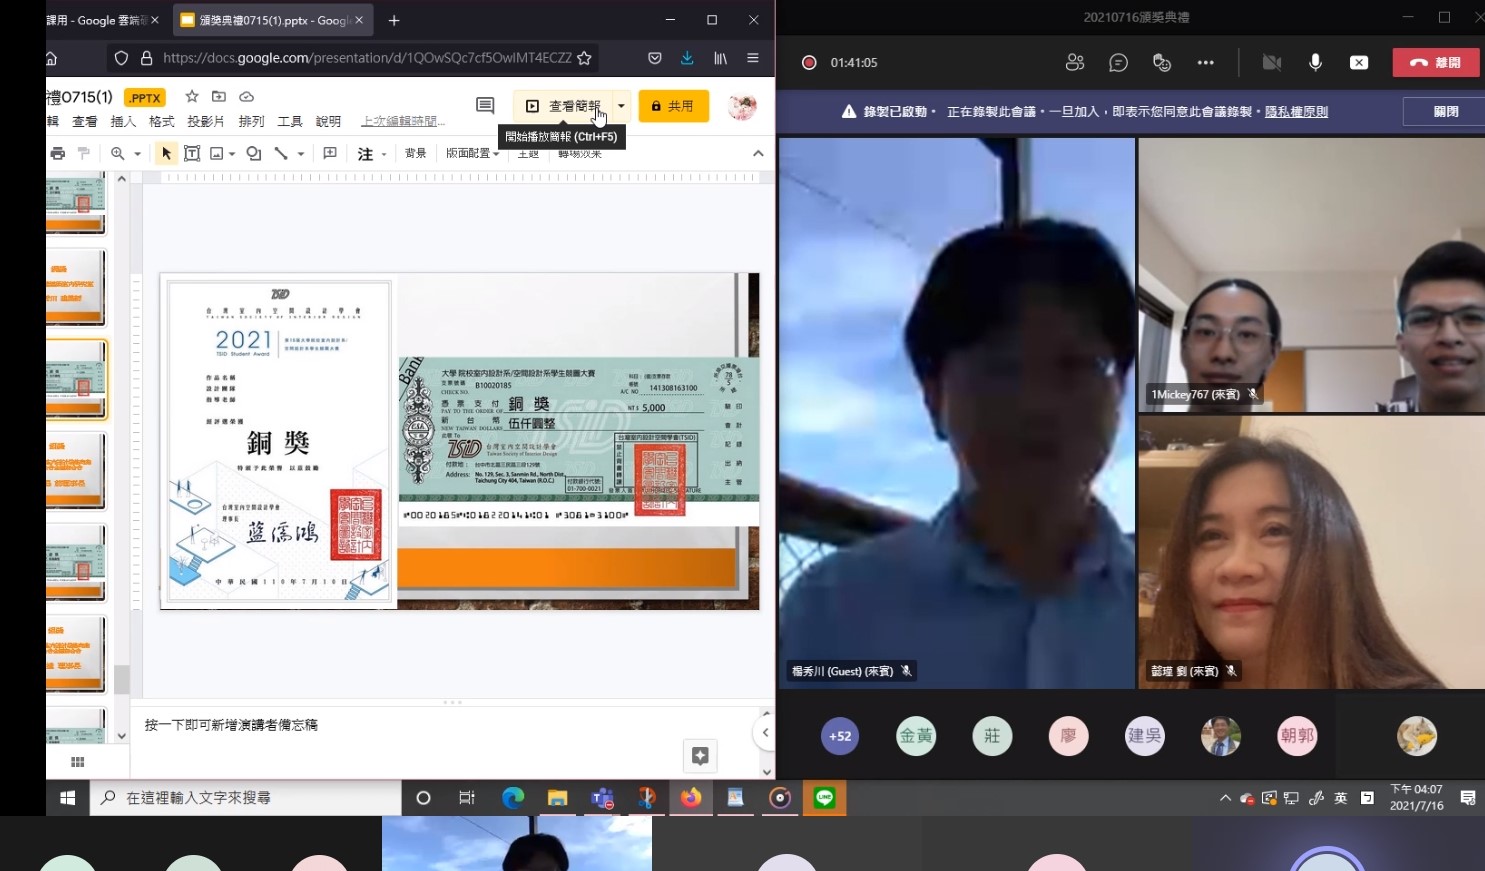
Task: Open the Firefox library icon
Action: [720, 58]
